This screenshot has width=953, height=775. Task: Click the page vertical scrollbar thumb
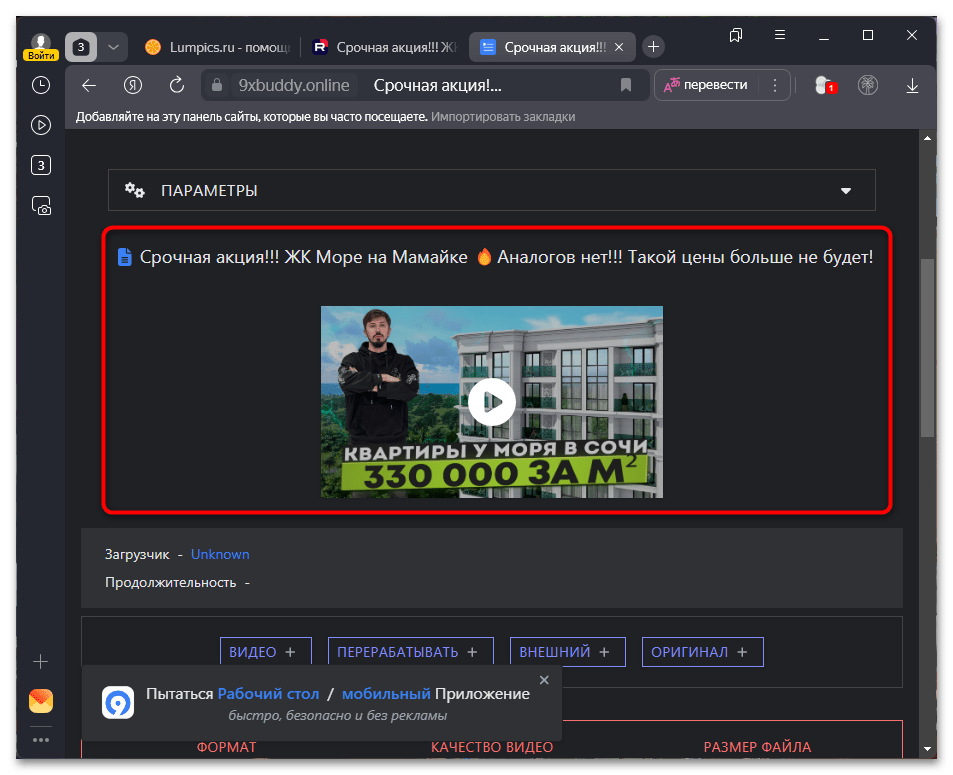coord(927,348)
